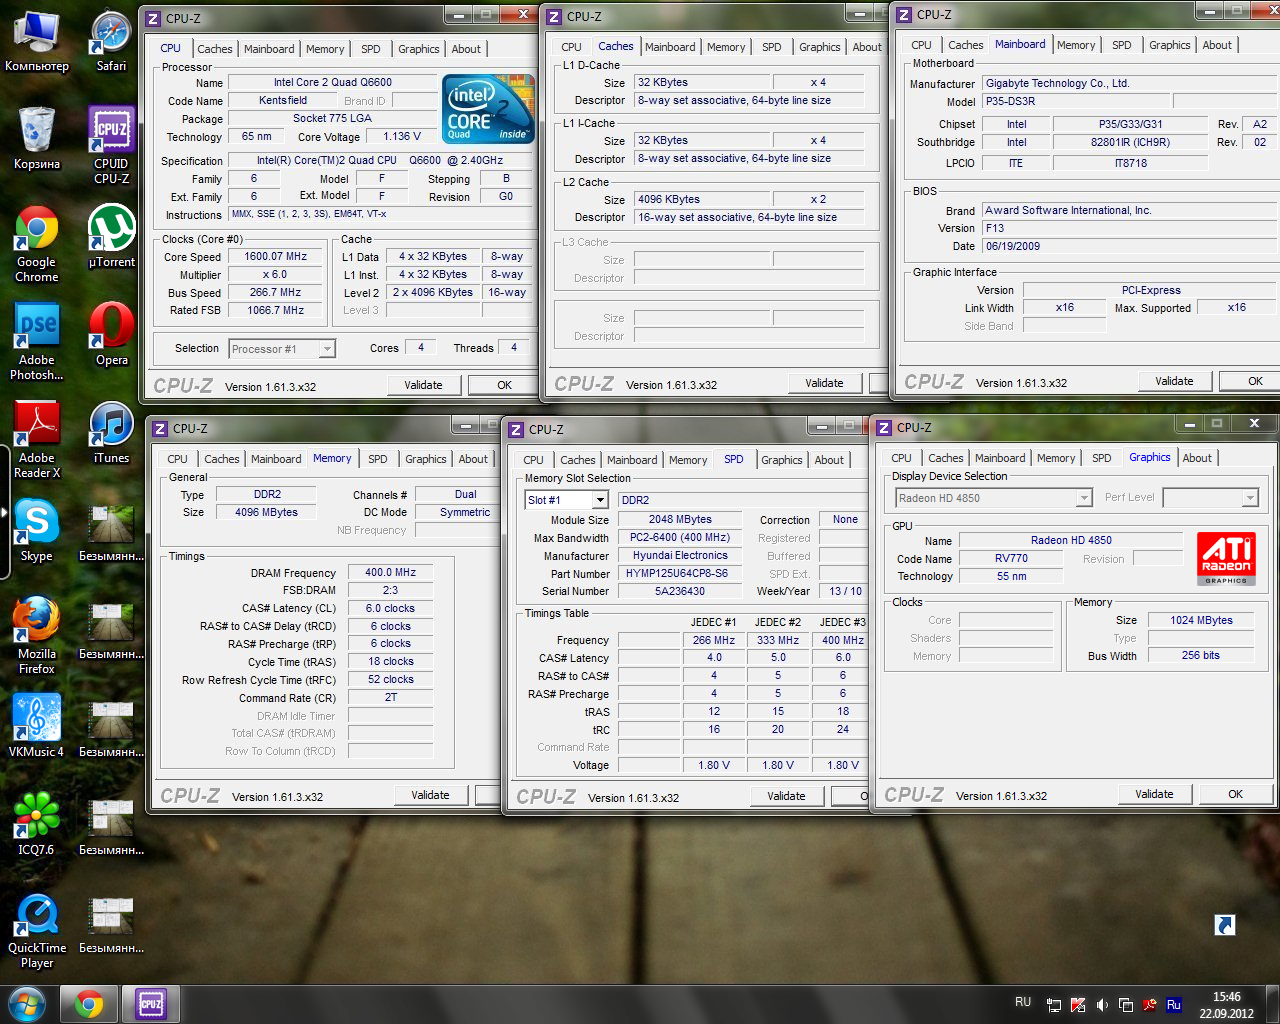Click the Core Speed 1600.07 MHz value

click(276, 257)
